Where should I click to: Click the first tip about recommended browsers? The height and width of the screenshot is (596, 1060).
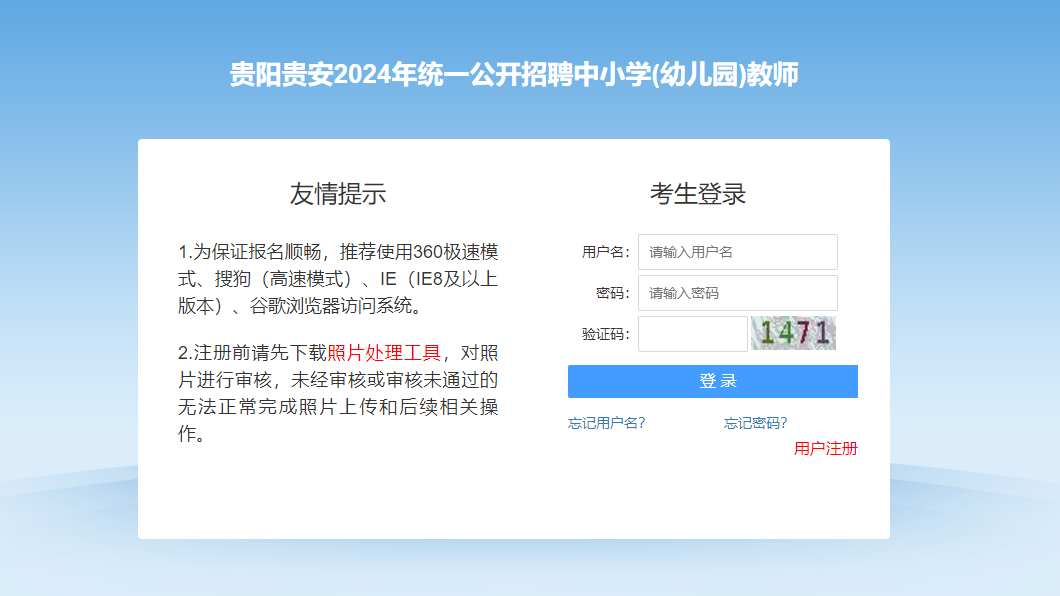click(x=338, y=279)
